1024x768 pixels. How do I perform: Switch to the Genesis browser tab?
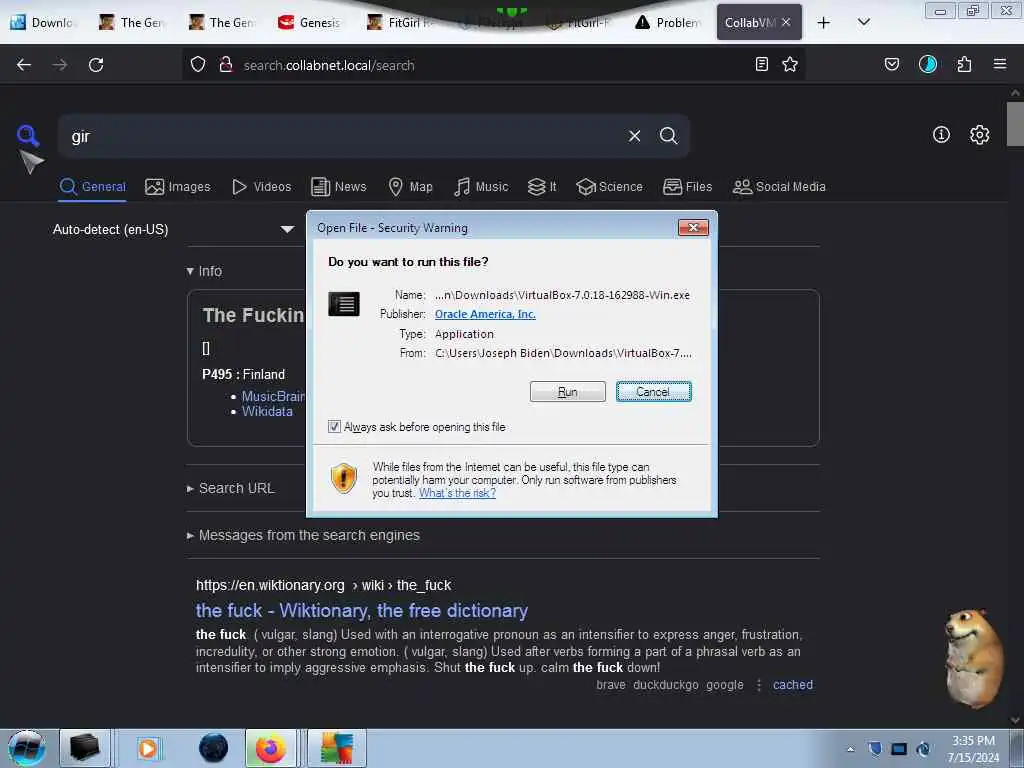(x=310, y=23)
